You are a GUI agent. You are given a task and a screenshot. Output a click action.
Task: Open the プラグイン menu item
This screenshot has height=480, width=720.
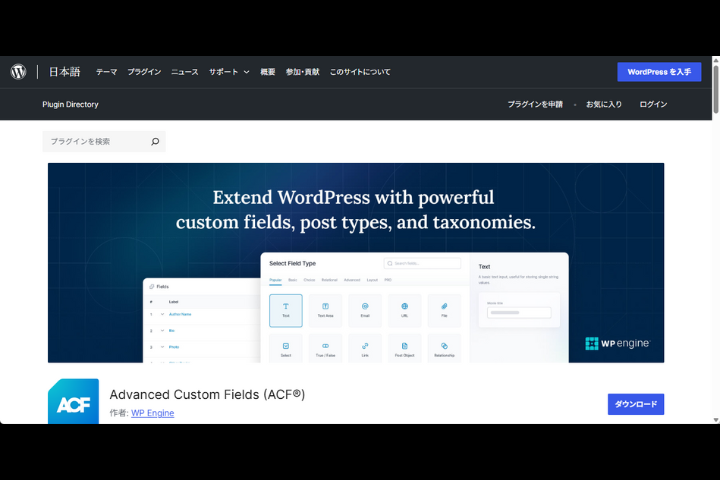(x=144, y=72)
